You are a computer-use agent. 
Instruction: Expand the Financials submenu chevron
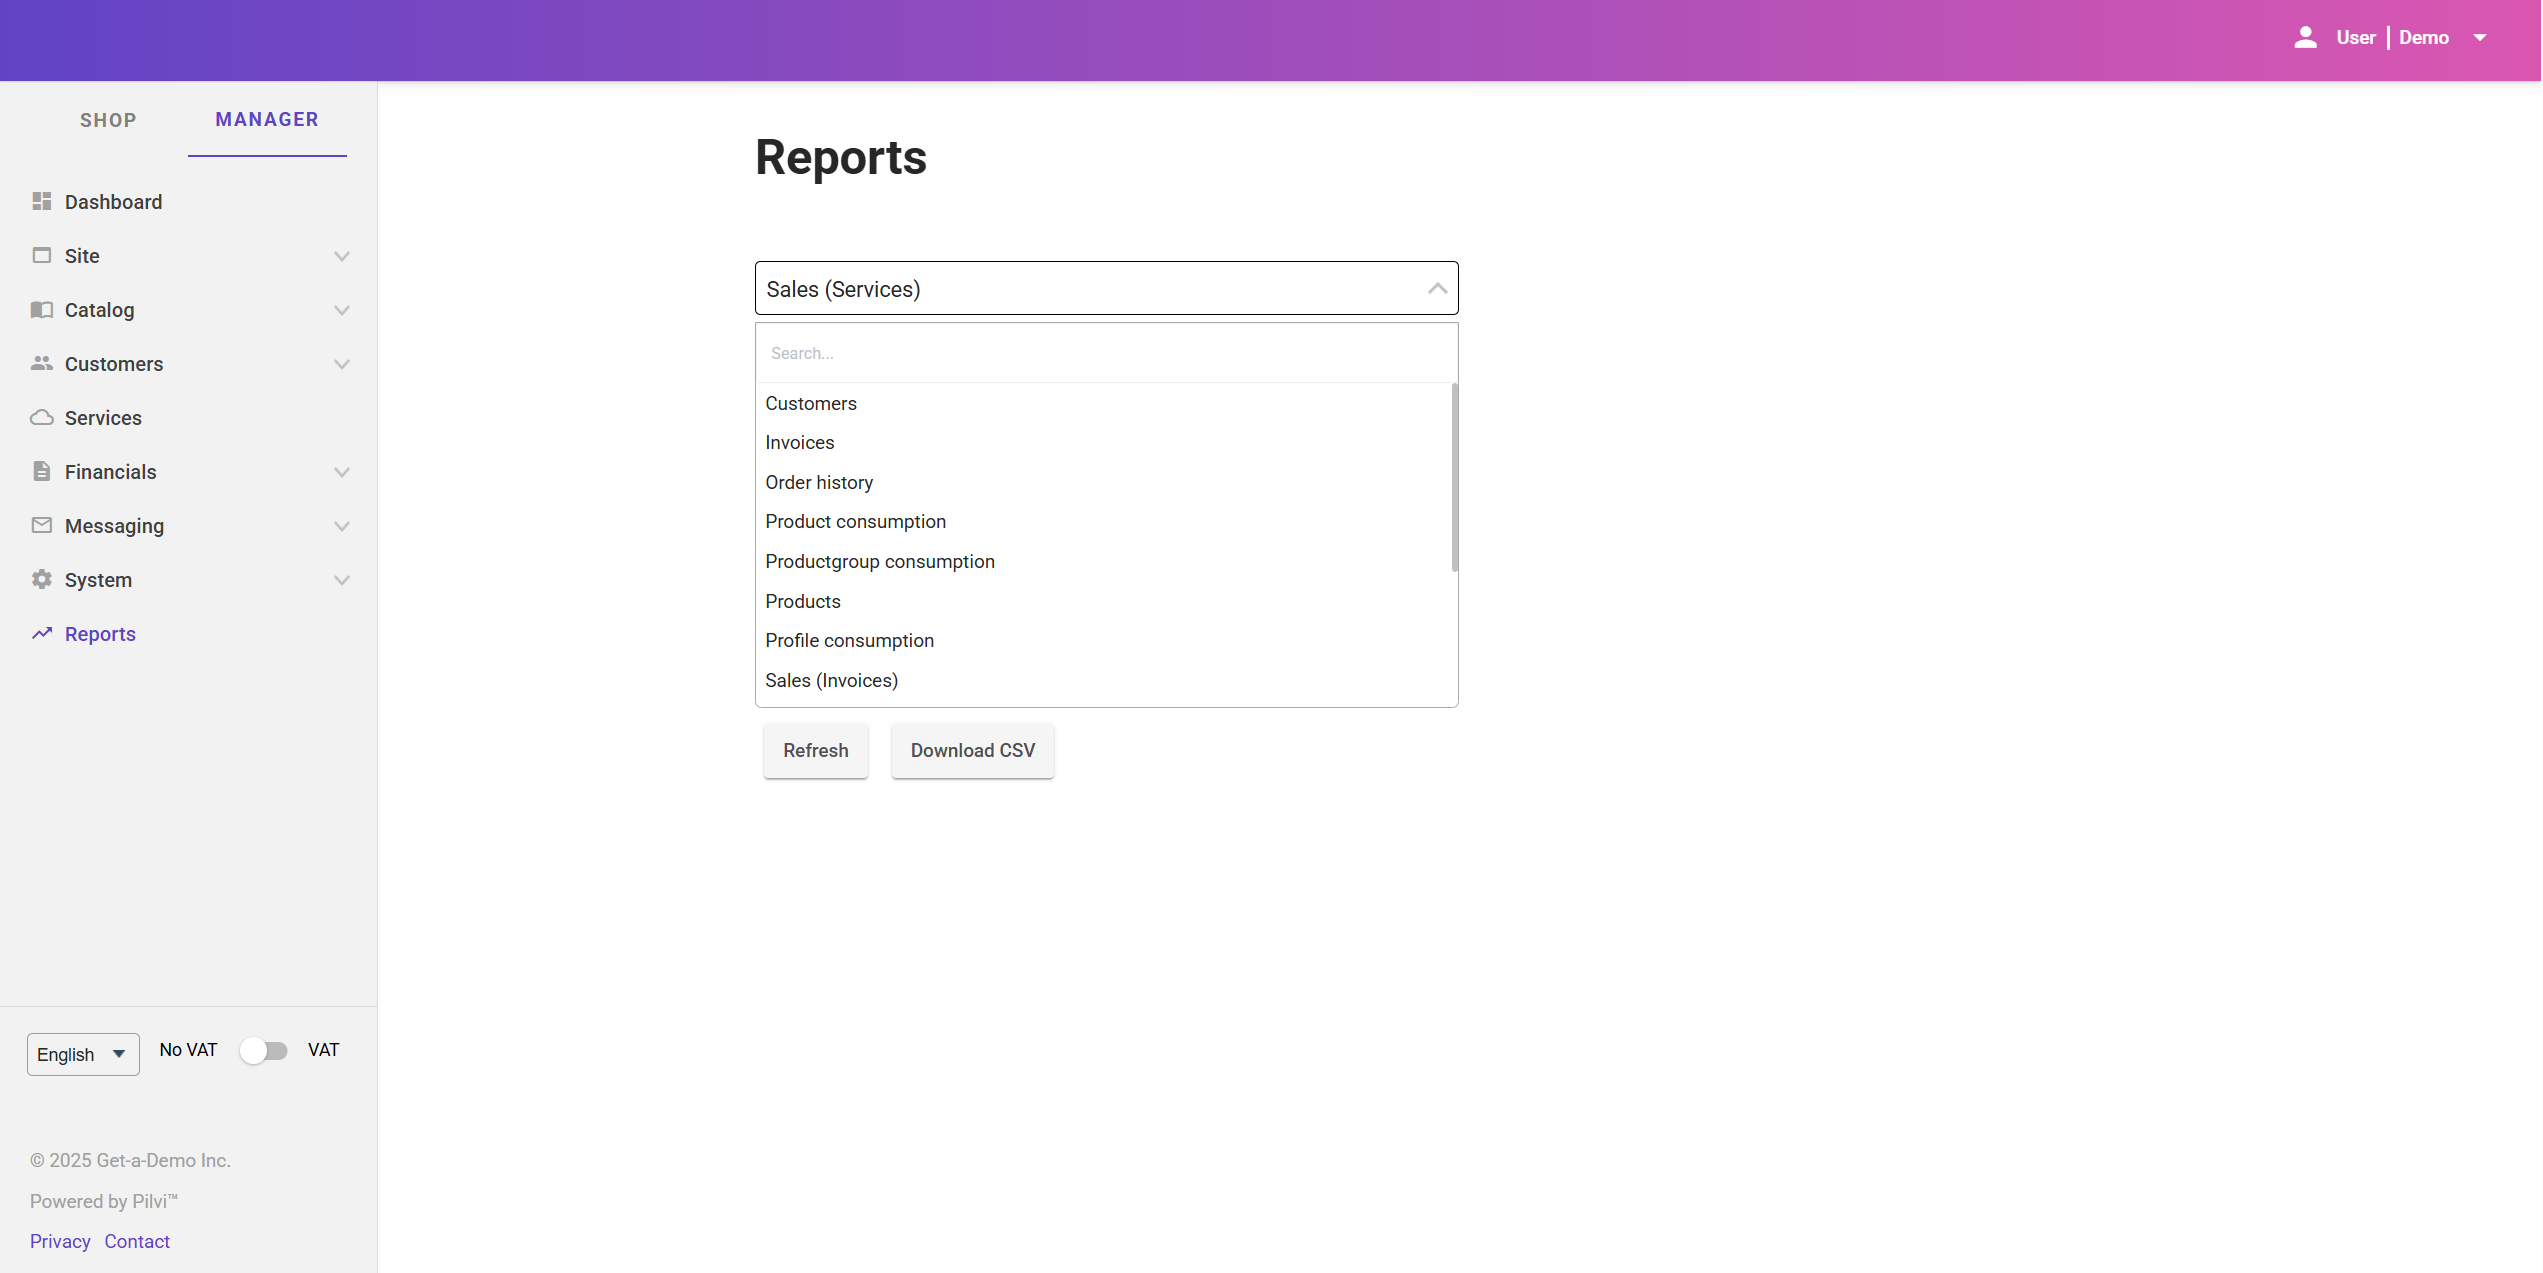pos(342,472)
